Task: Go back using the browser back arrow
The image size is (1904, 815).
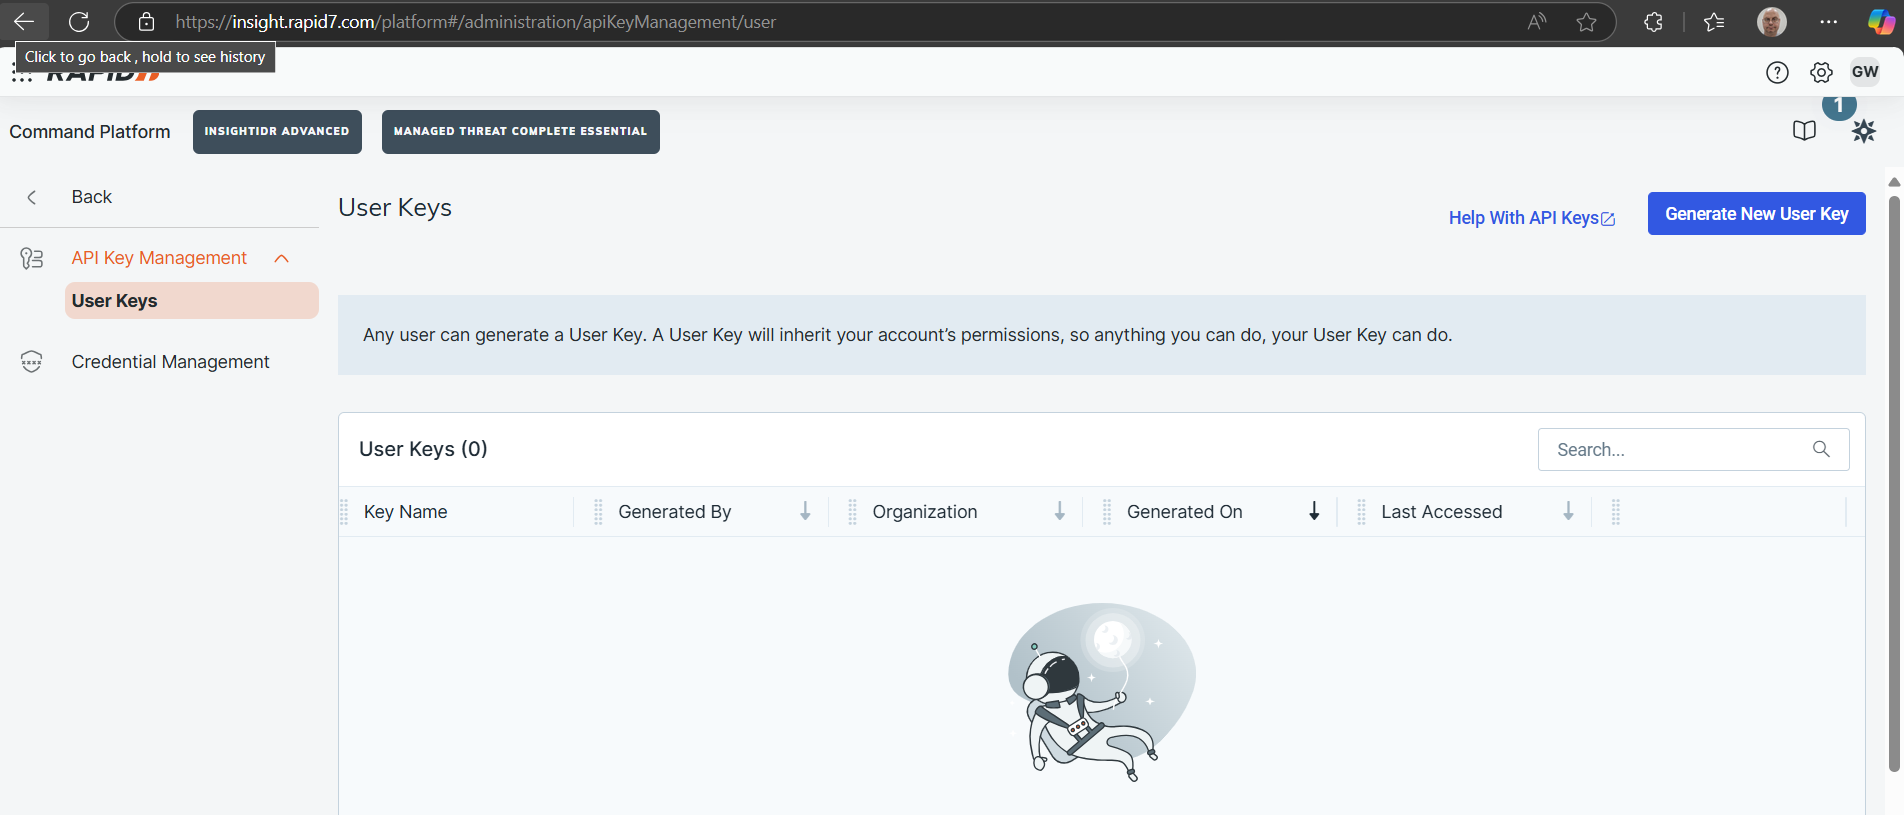Action: 24,21
